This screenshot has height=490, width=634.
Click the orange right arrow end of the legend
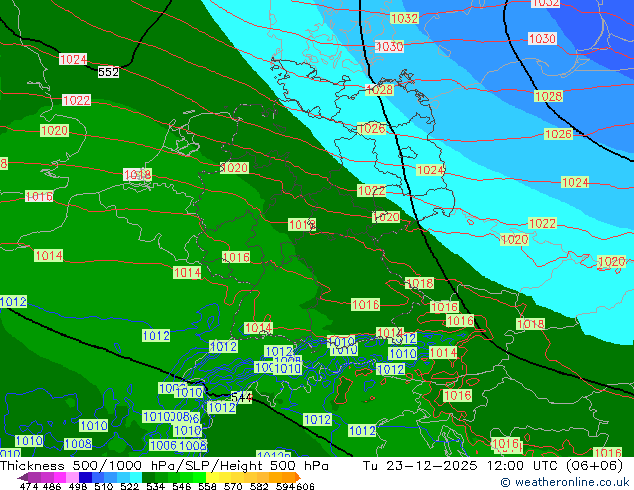298,477
